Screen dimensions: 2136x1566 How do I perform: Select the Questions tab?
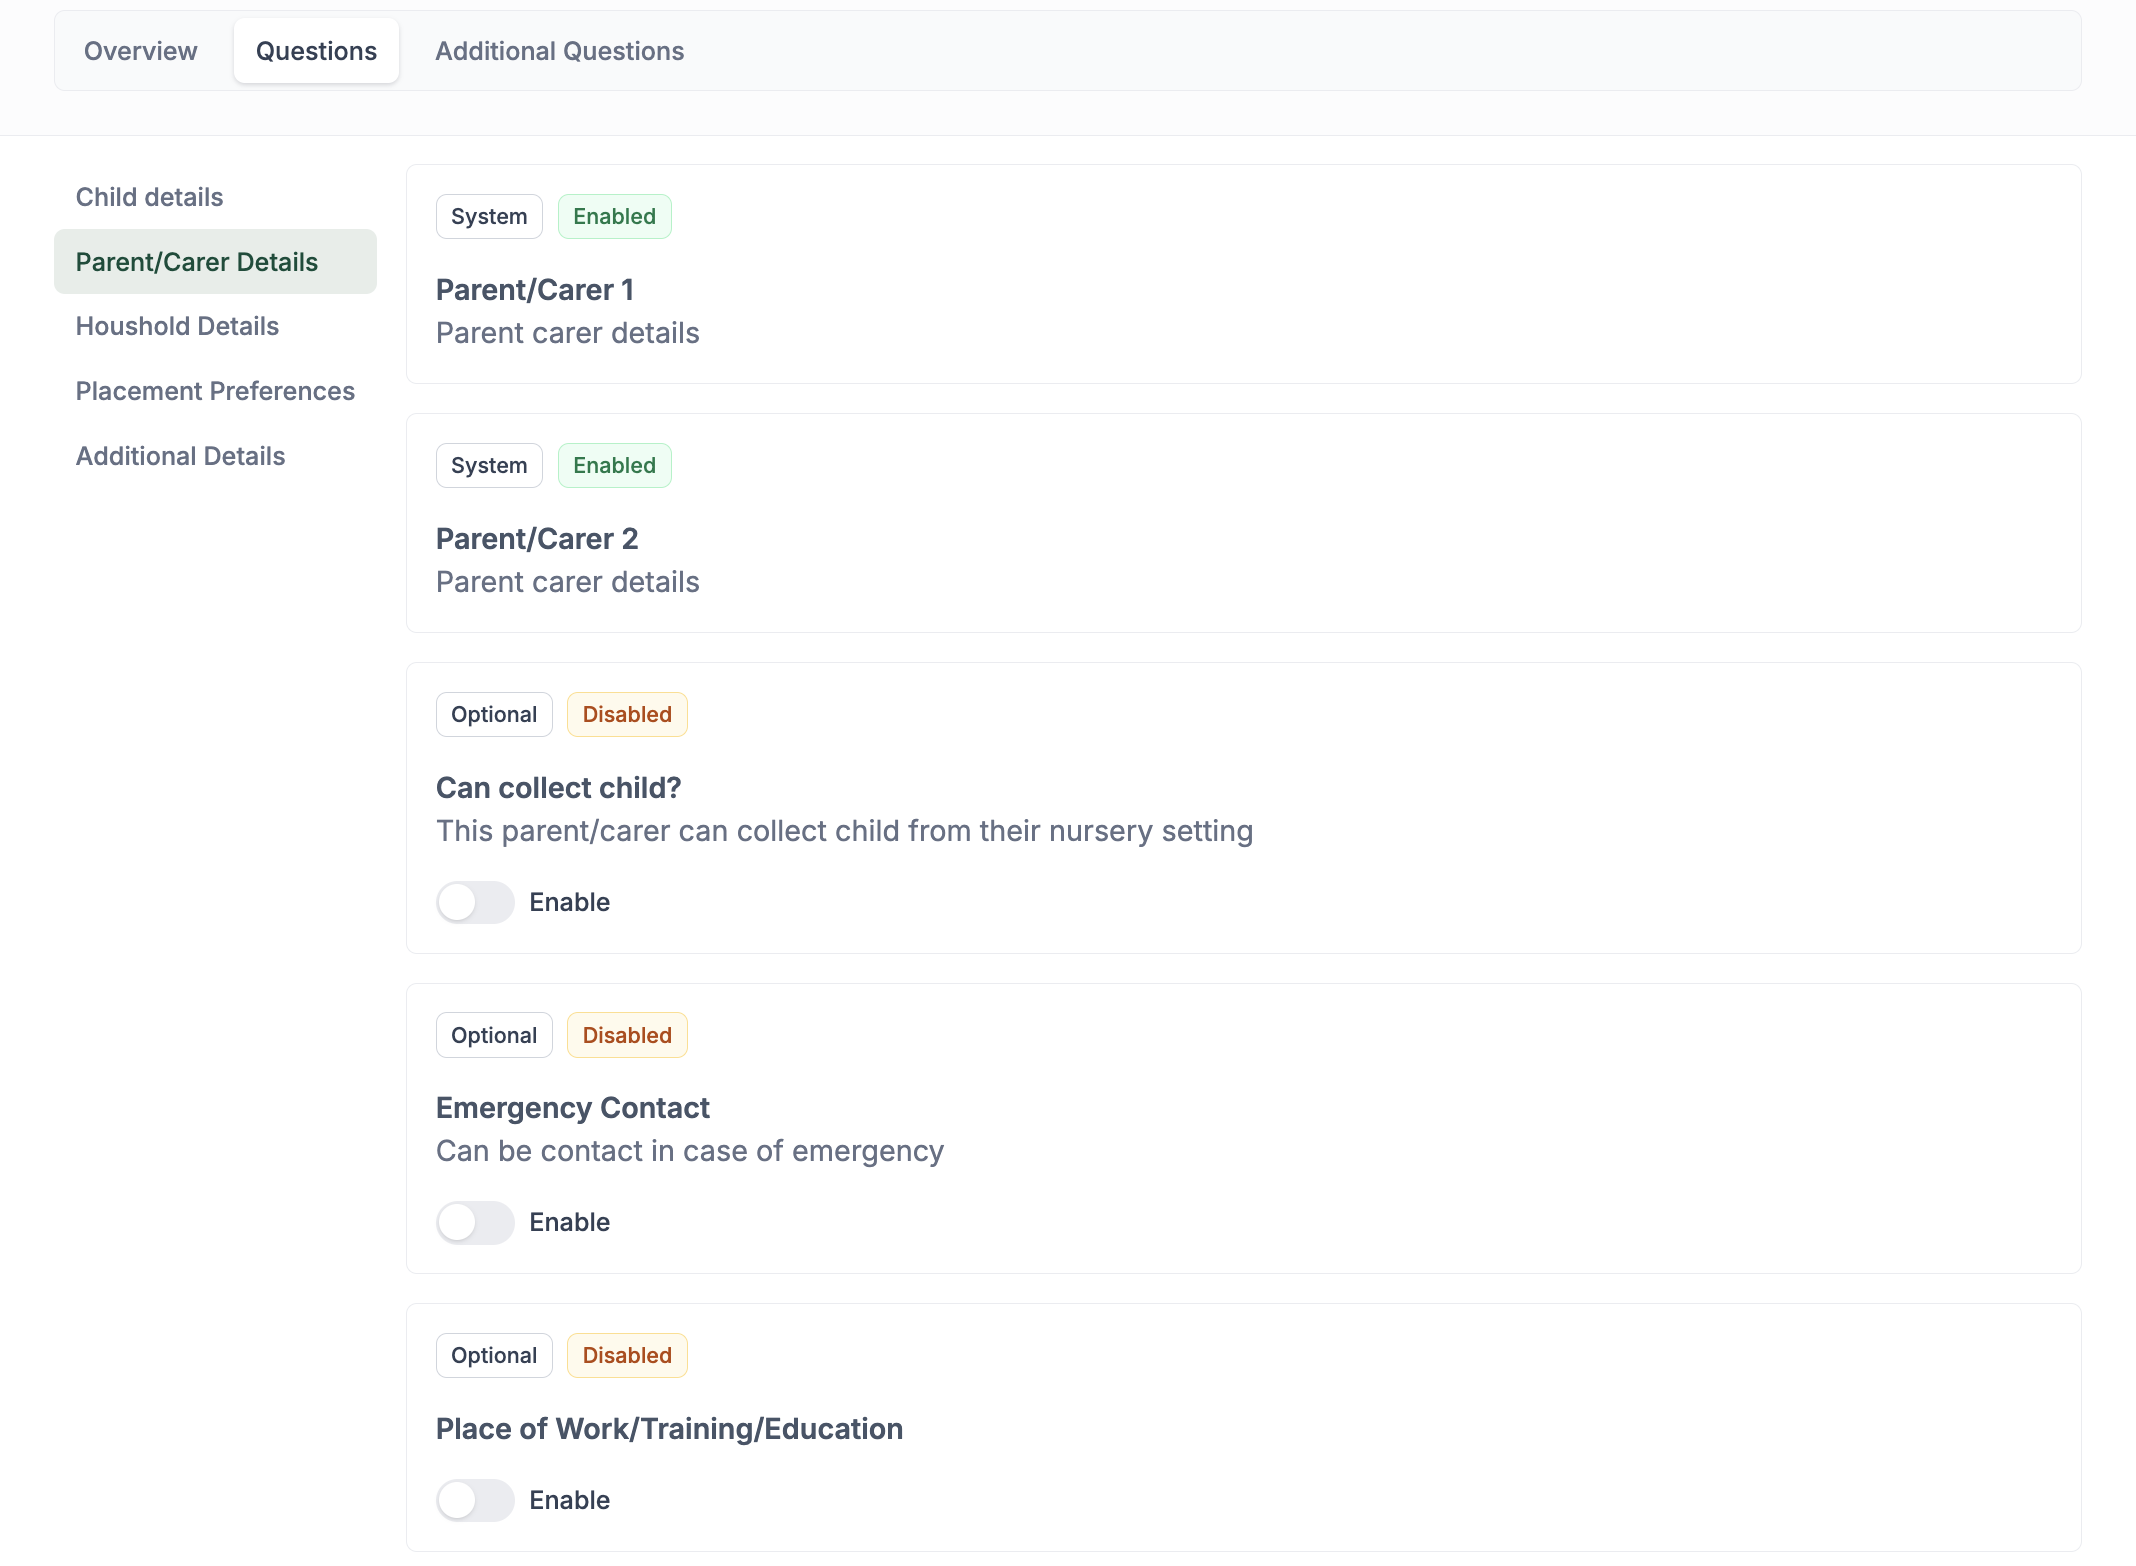(316, 51)
